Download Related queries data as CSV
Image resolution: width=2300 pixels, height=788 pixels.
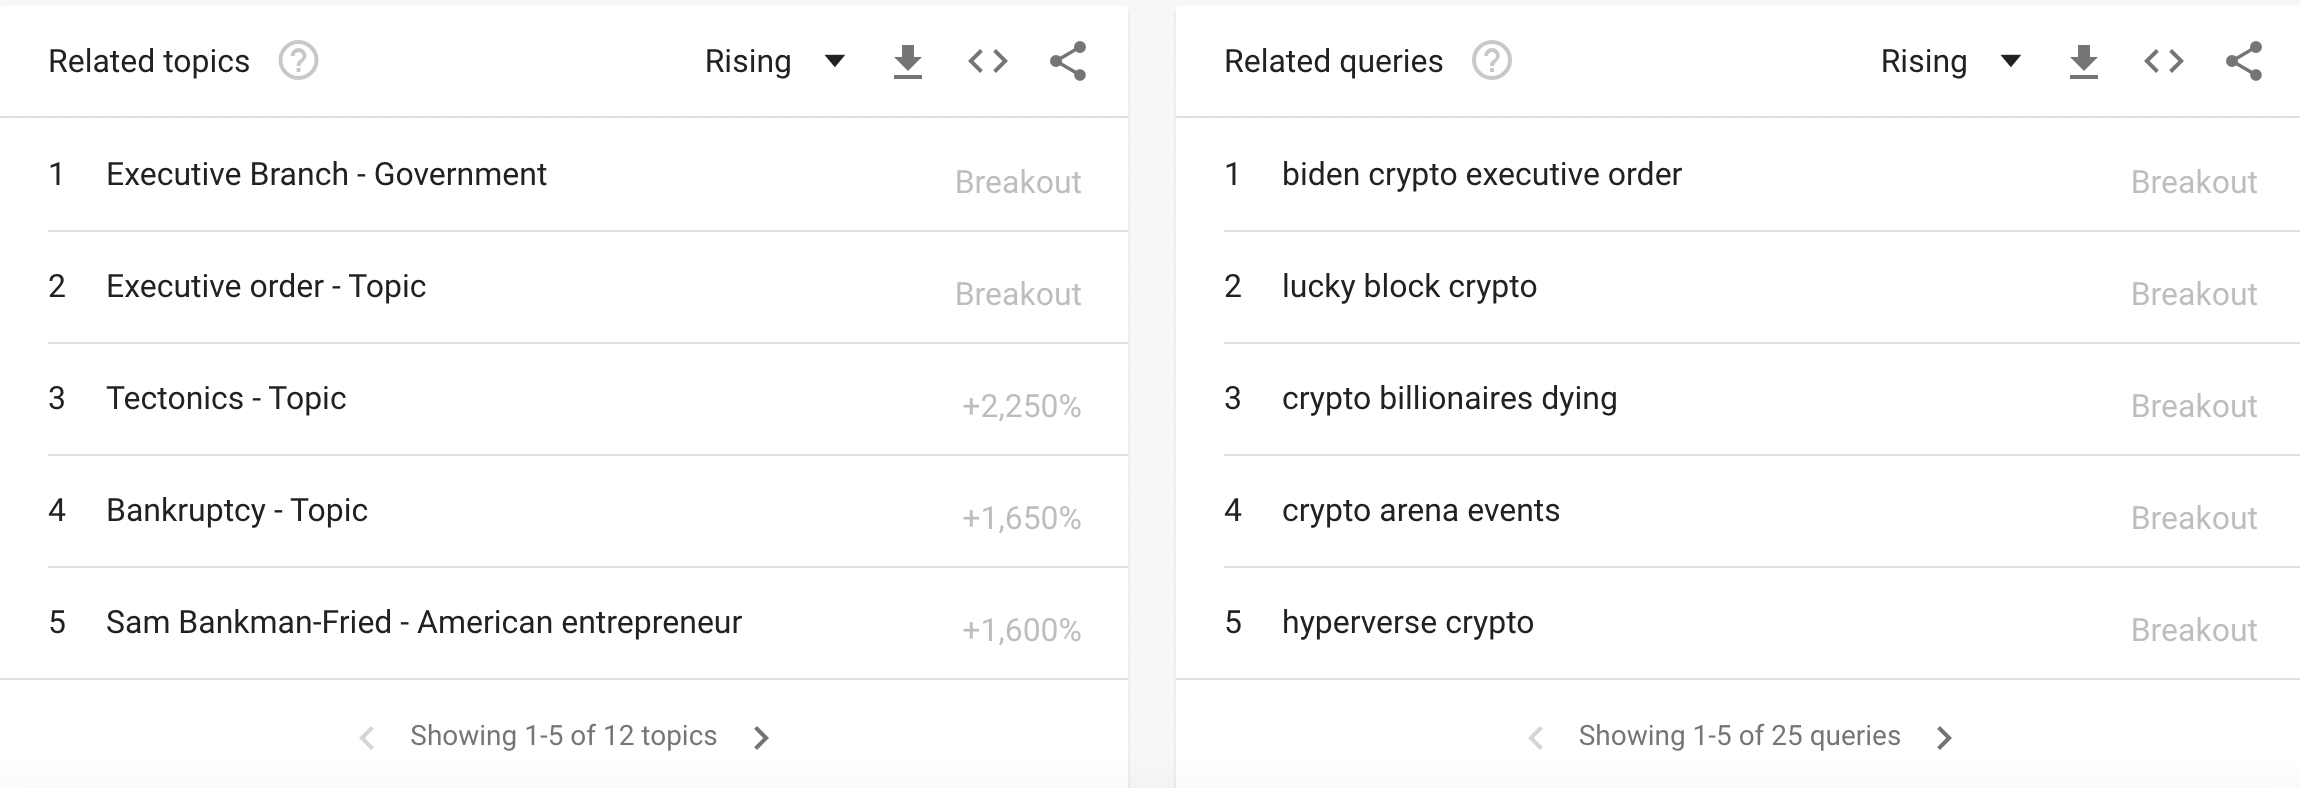coord(2083,62)
